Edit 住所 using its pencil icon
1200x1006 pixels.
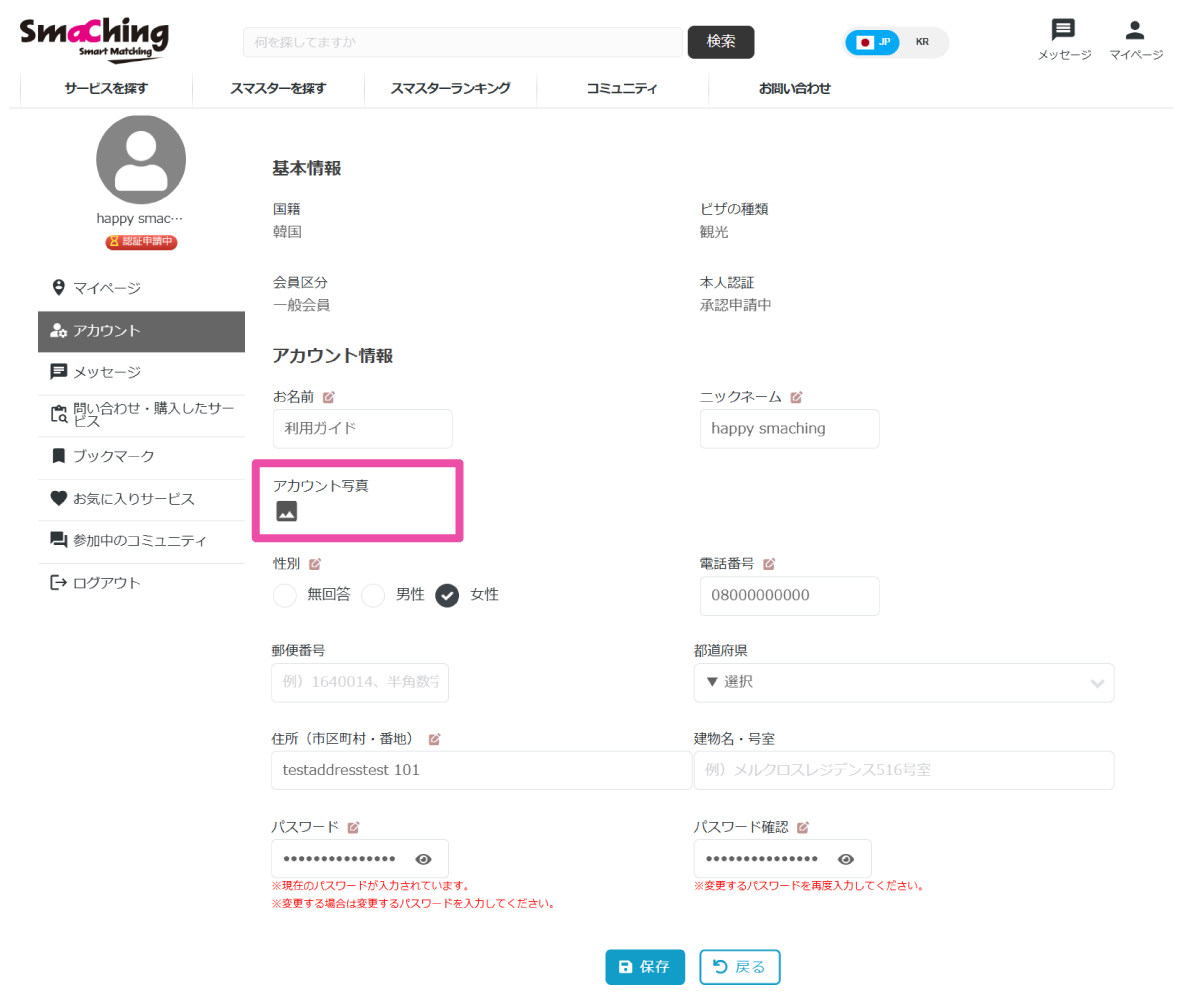[x=434, y=738]
